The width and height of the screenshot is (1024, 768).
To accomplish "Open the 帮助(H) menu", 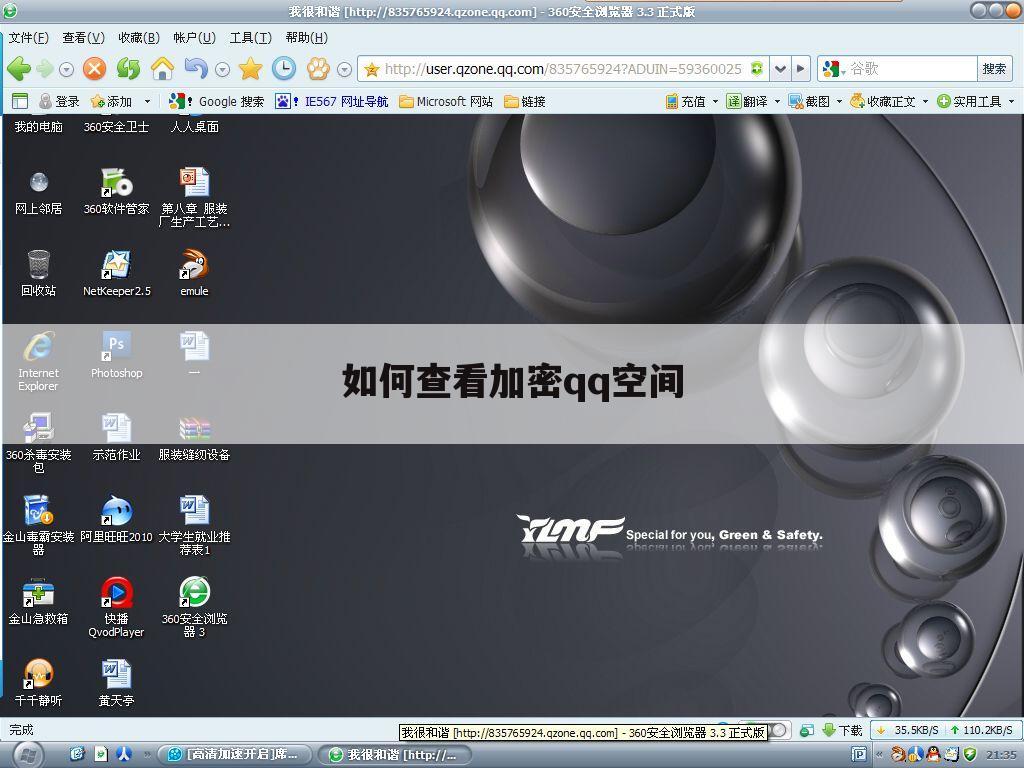I will point(307,38).
